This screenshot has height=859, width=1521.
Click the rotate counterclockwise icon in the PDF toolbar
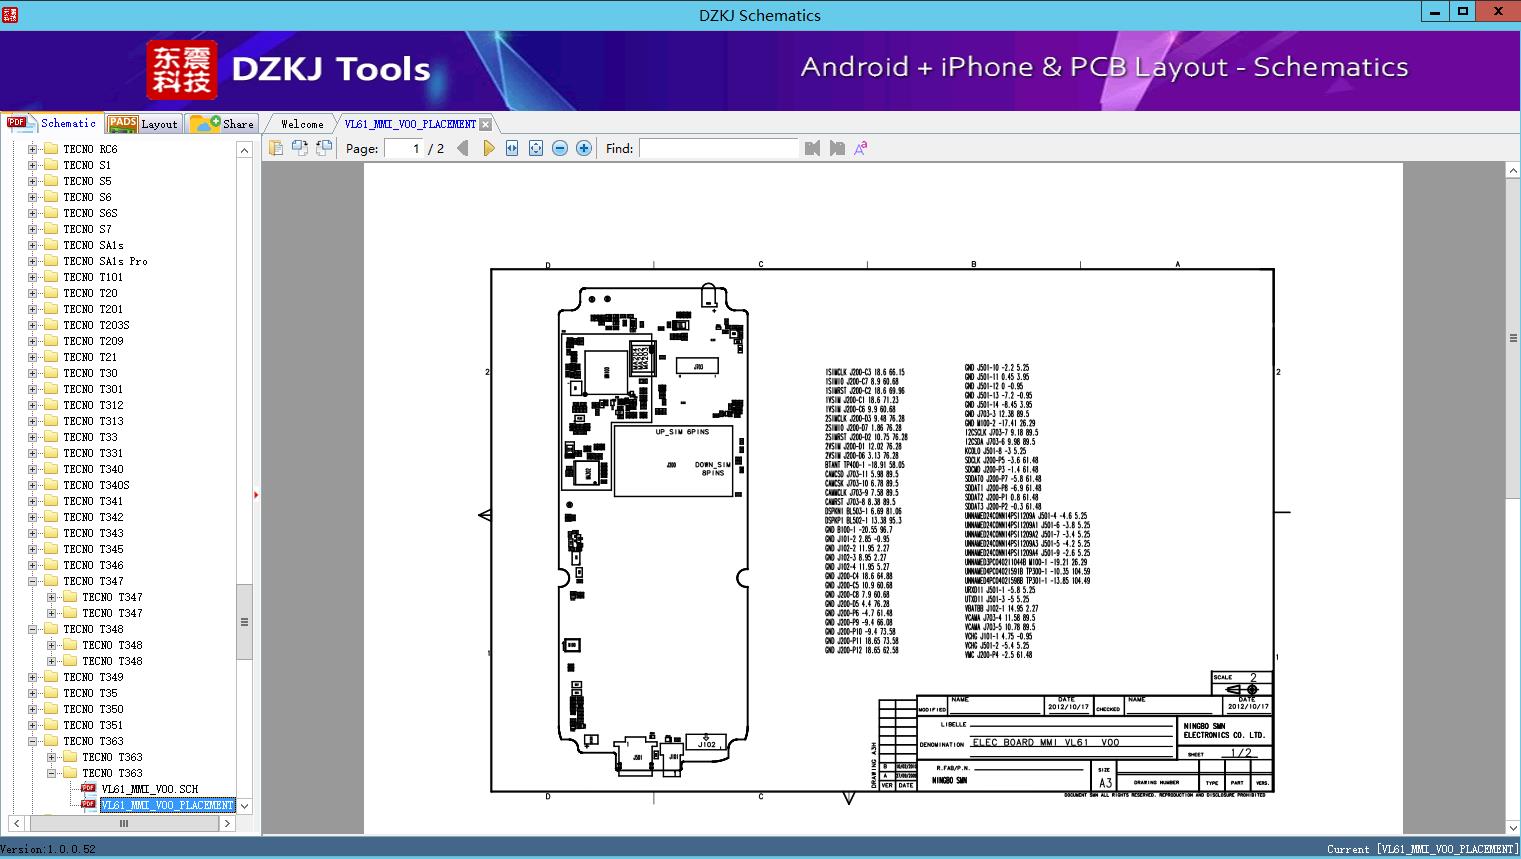coord(299,148)
